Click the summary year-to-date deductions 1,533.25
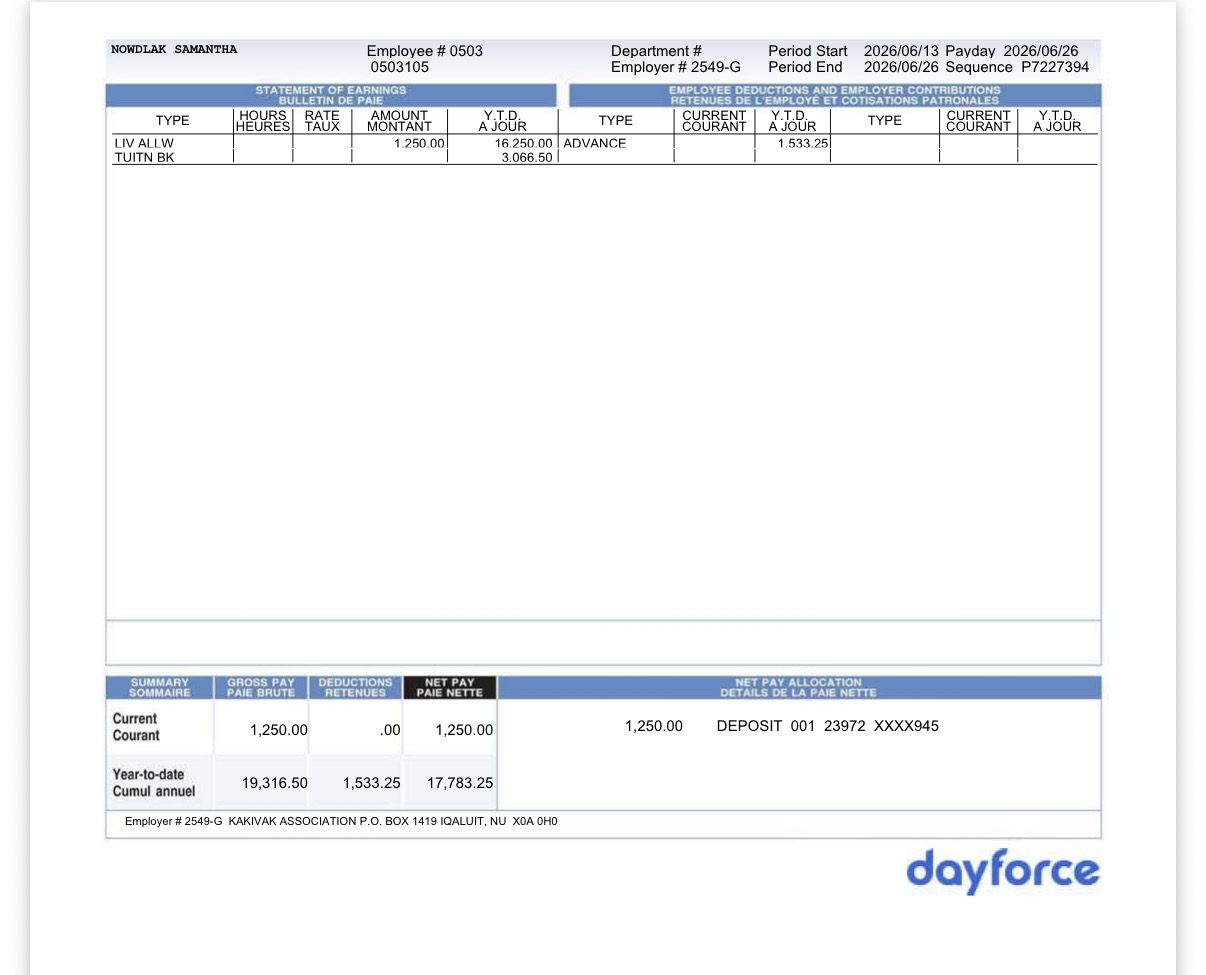Viewport: 1206px width, 975px height. (x=372, y=783)
